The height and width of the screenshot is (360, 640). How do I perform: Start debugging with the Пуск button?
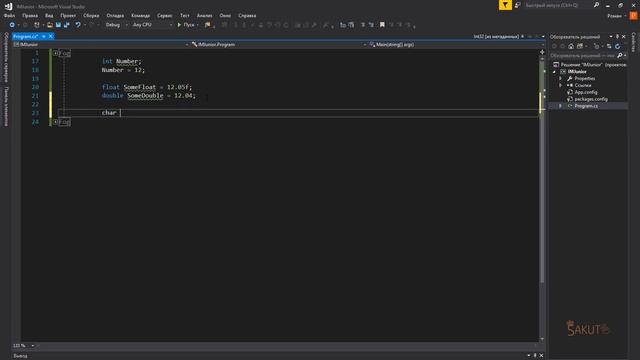pos(186,25)
